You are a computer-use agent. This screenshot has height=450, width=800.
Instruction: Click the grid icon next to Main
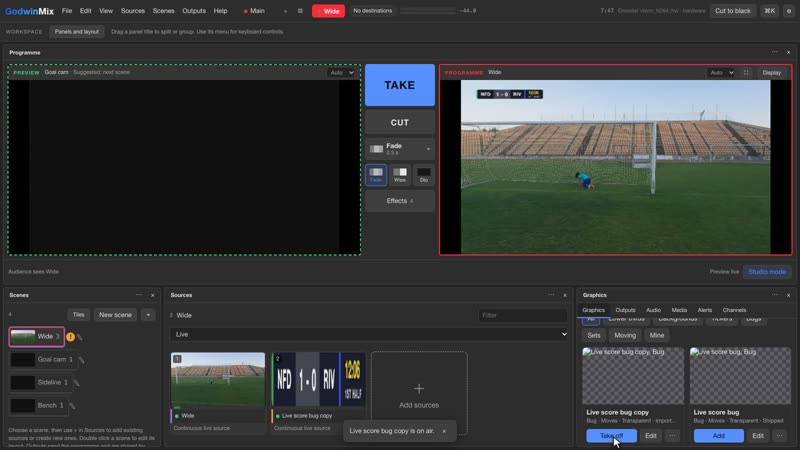[300, 11]
